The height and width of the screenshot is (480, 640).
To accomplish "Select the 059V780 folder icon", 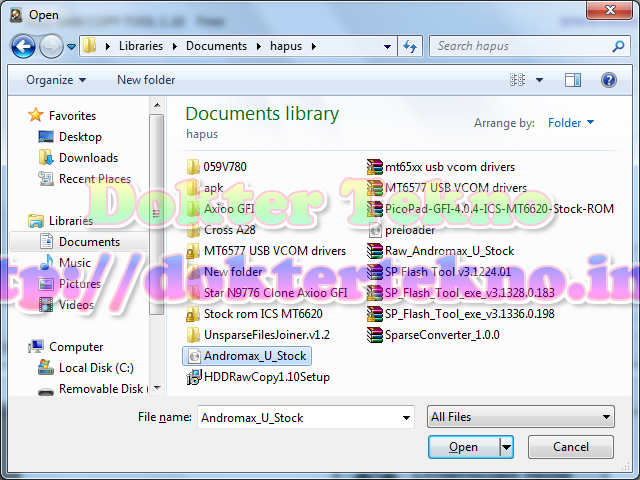I will 193,167.
